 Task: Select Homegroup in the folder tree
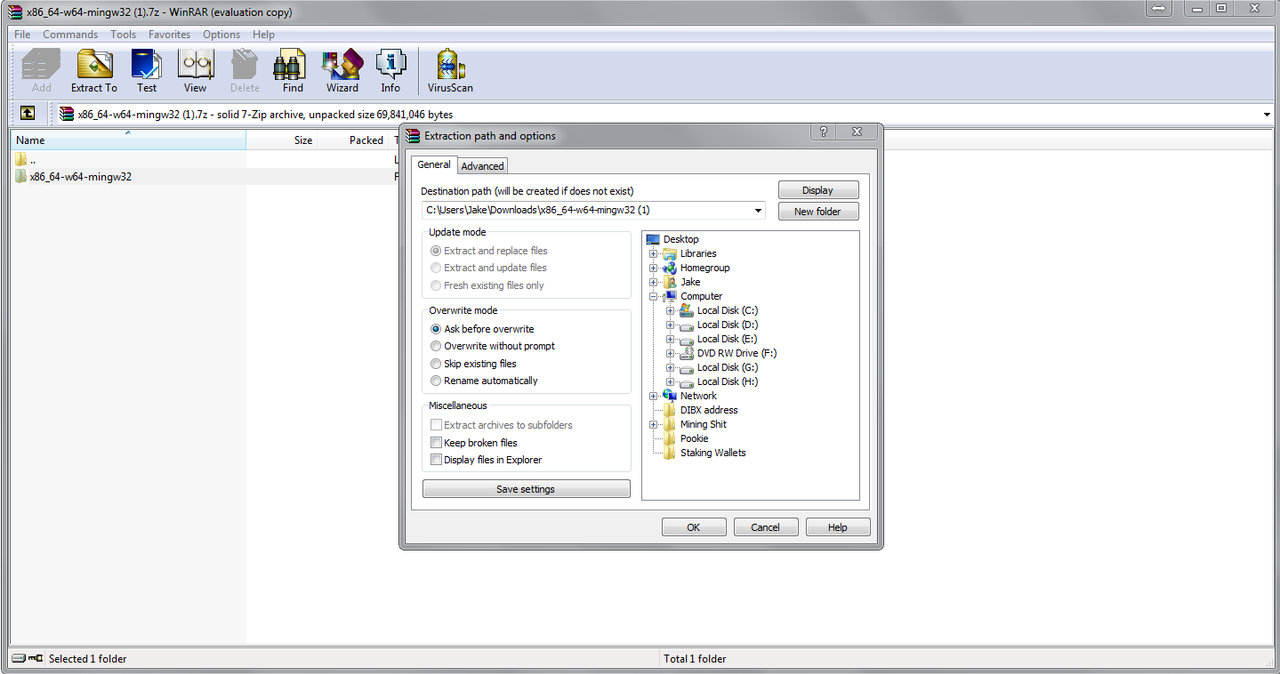click(x=705, y=268)
